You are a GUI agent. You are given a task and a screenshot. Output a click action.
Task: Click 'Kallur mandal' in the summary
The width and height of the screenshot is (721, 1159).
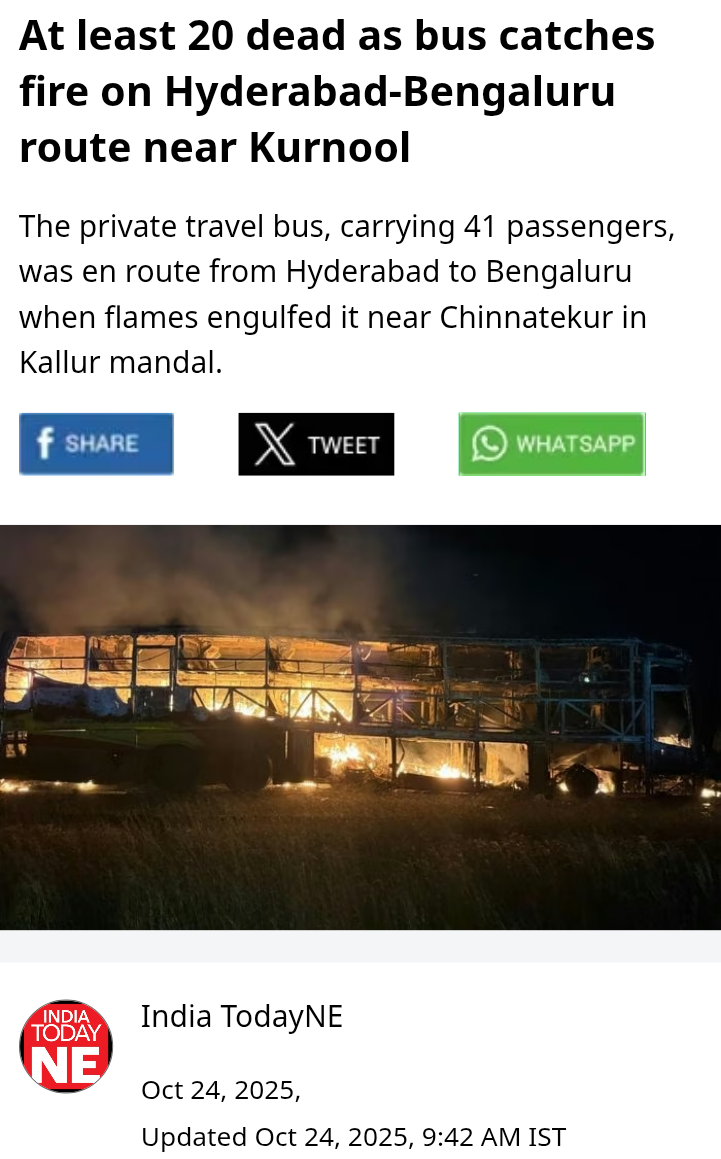click(x=121, y=362)
